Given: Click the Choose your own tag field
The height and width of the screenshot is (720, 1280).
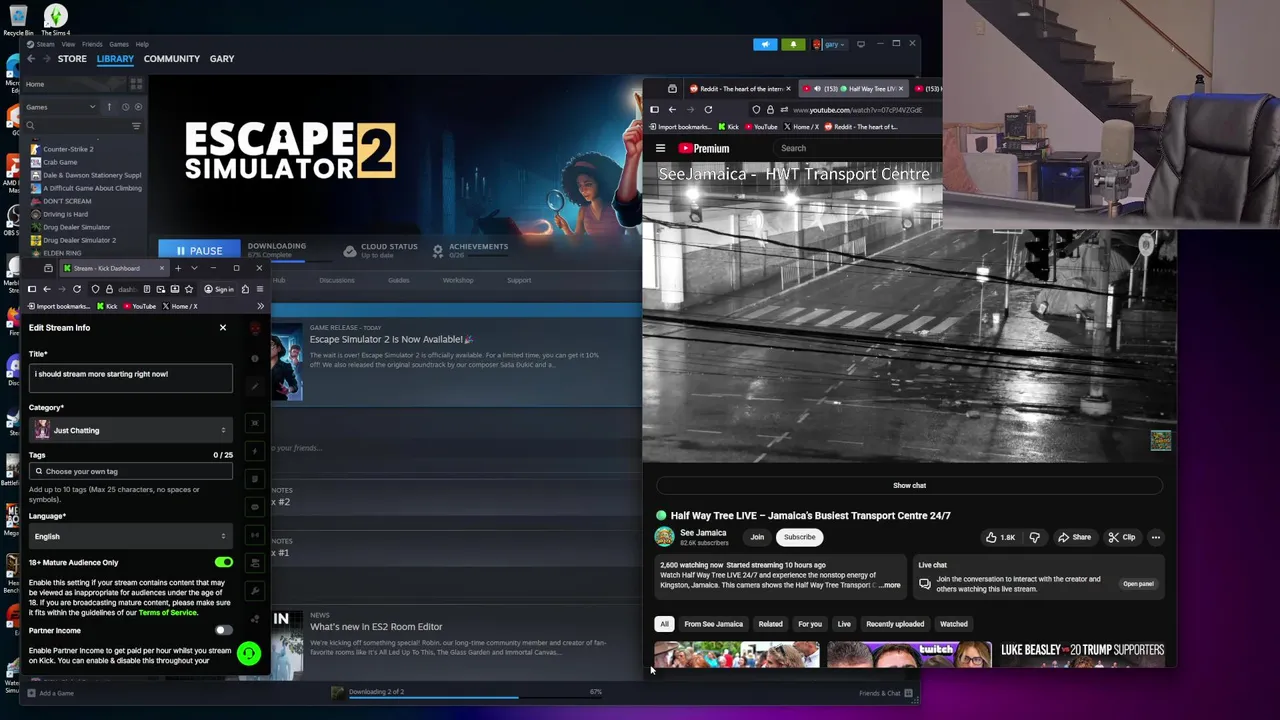Looking at the screenshot, I should (131, 471).
